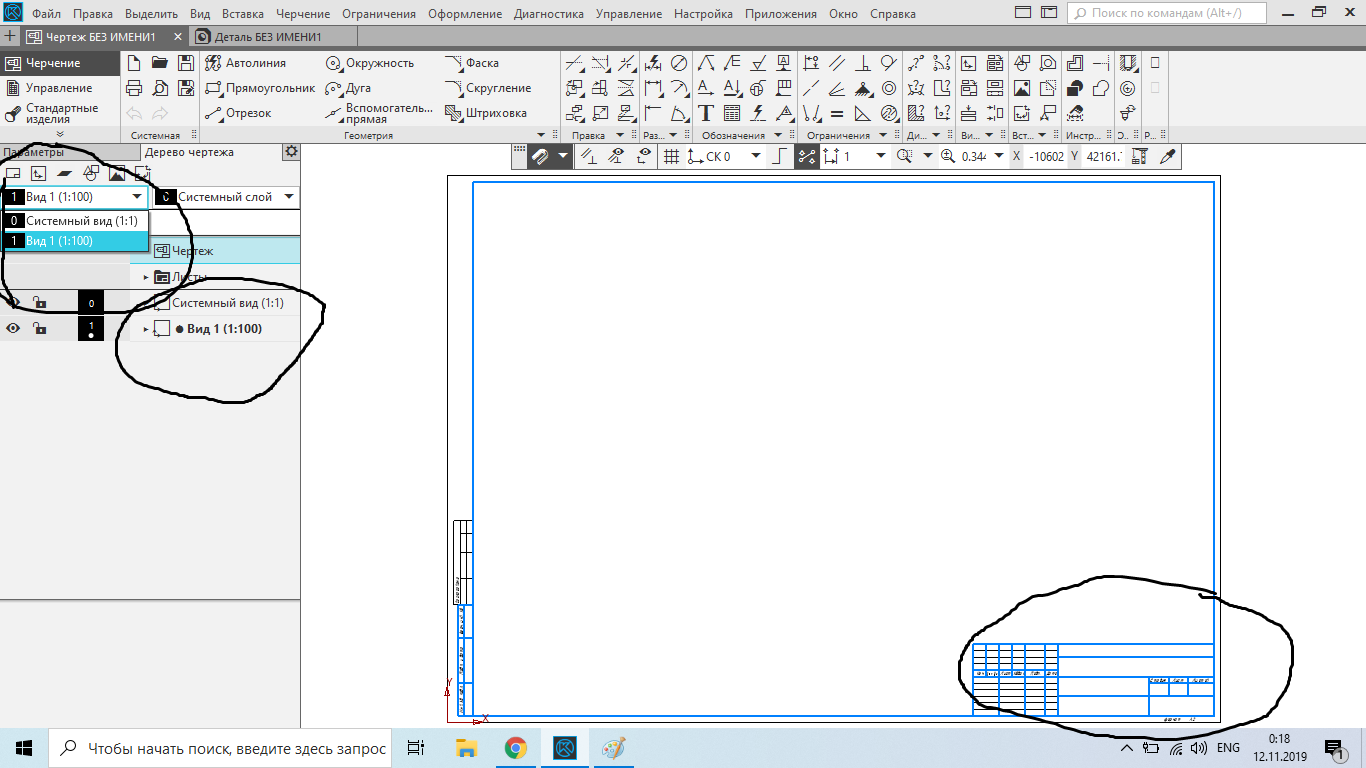Viewport: 1366px width, 768px height.
Task: Click the zoom magnifier icon near 0.344
Action: coord(948,157)
